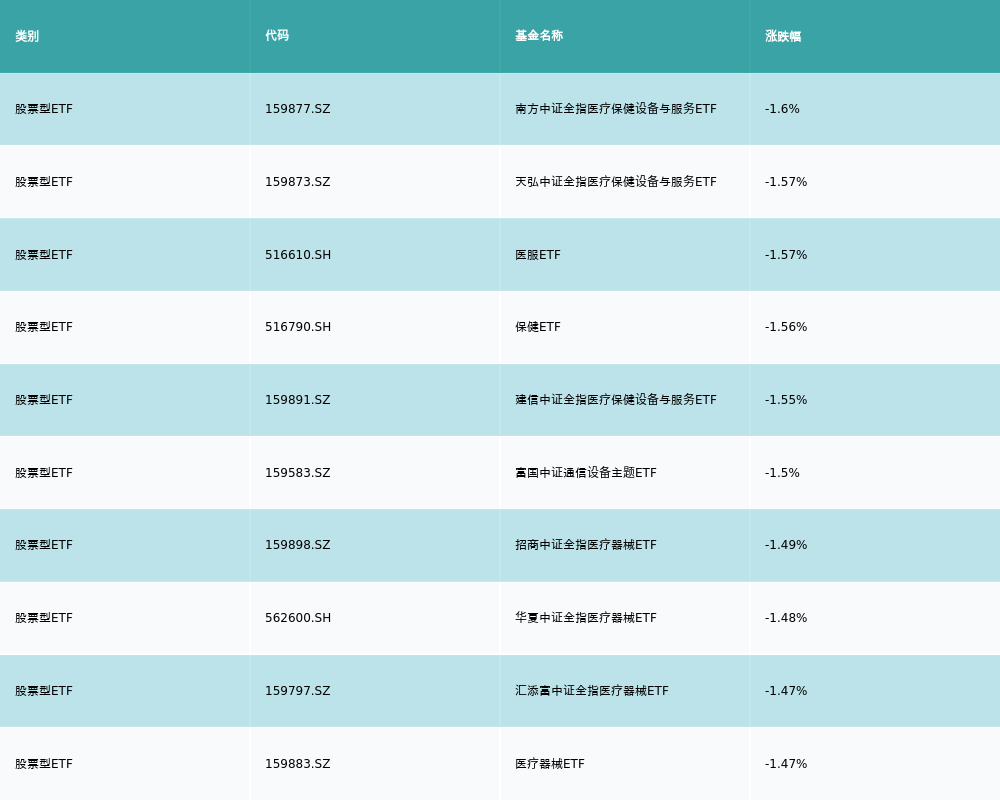Select fund code 159873.SZ
This screenshot has width=1000, height=800.
click(x=298, y=182)
